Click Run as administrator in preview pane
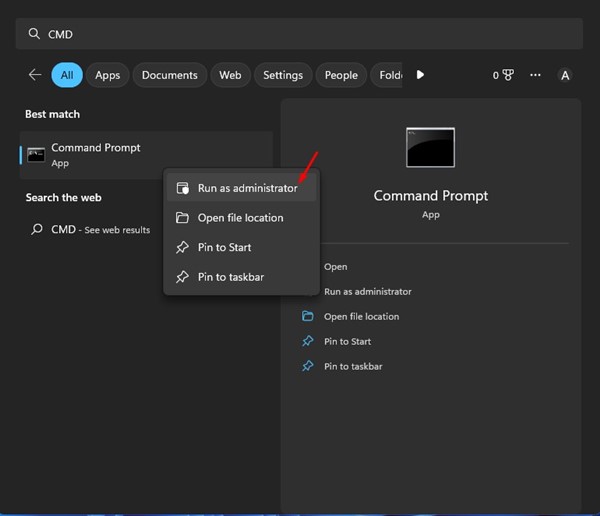The height and width of the screenshot is (516, 600). click(368, 292)
